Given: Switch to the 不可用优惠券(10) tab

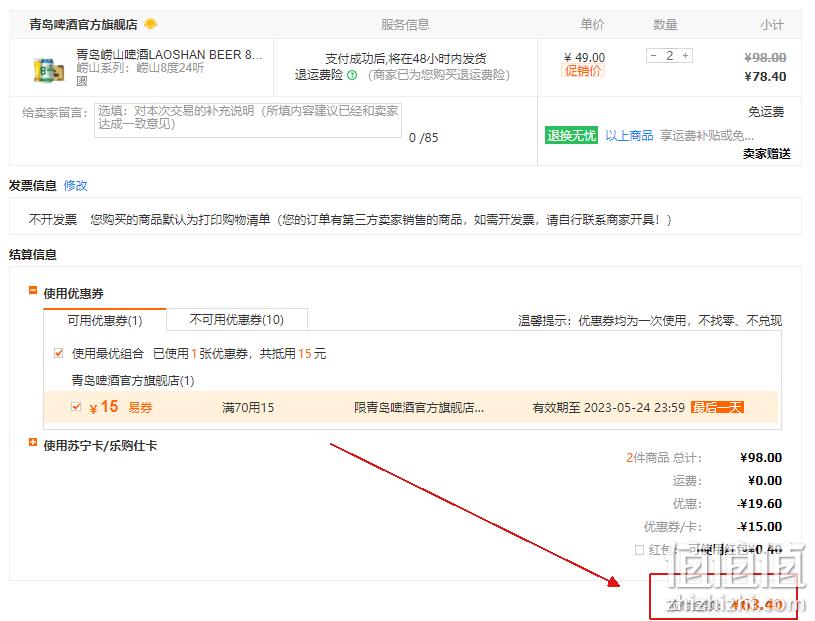Looking at the screenshot, I should (236, 320).
